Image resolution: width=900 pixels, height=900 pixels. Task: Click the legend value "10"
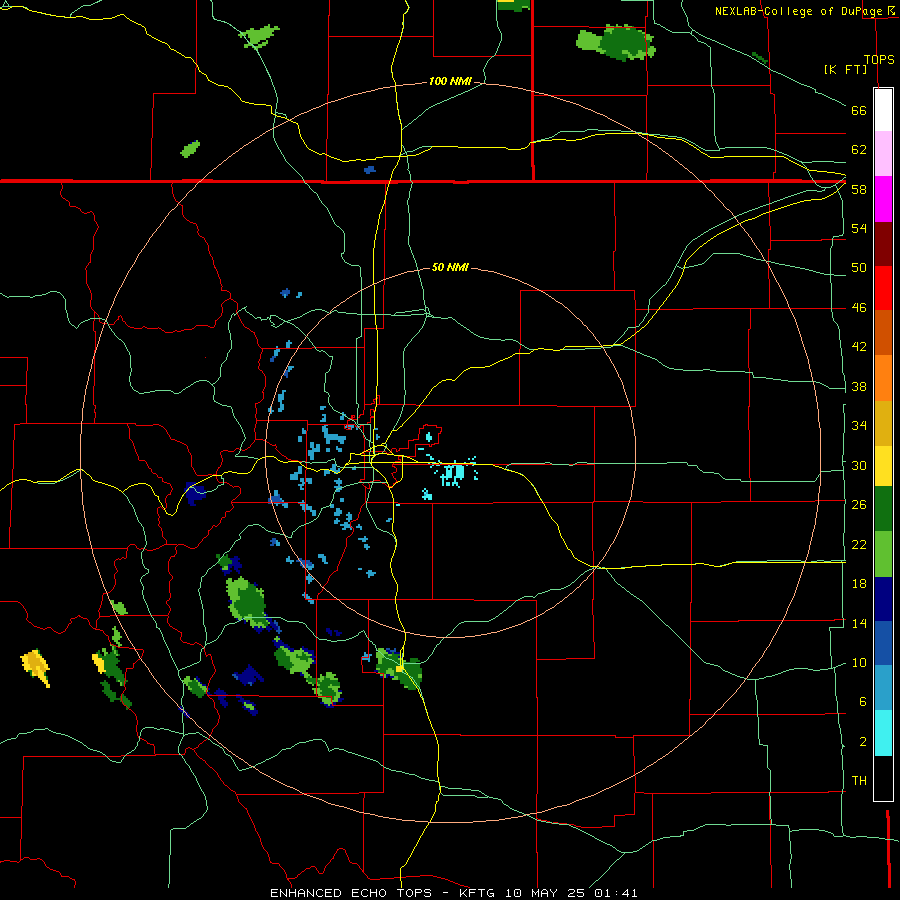859,662
